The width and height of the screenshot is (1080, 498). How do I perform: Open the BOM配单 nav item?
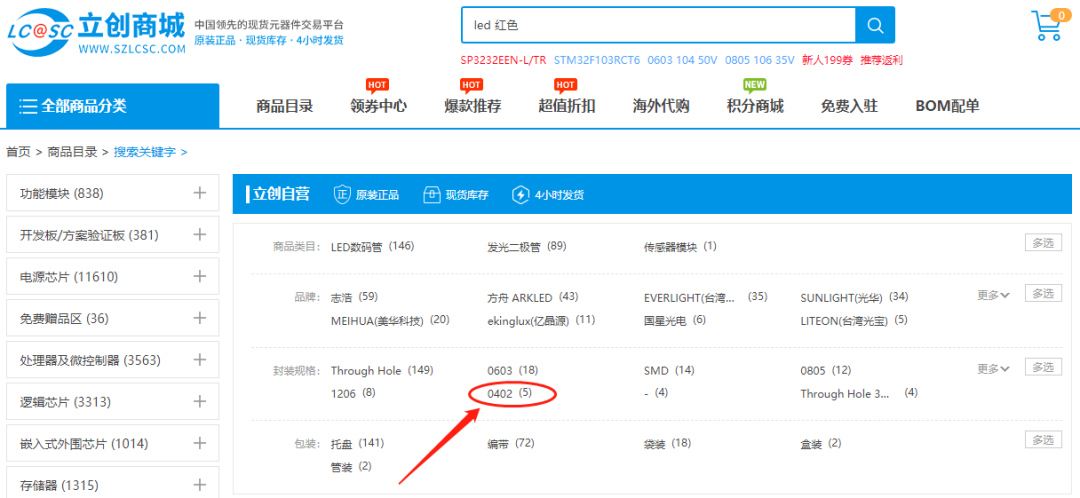(947, 106)
